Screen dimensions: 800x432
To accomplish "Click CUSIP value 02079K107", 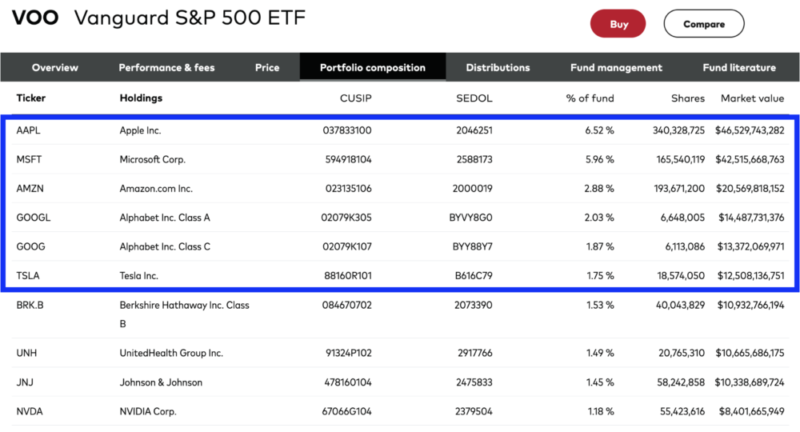I will (347, 247).
